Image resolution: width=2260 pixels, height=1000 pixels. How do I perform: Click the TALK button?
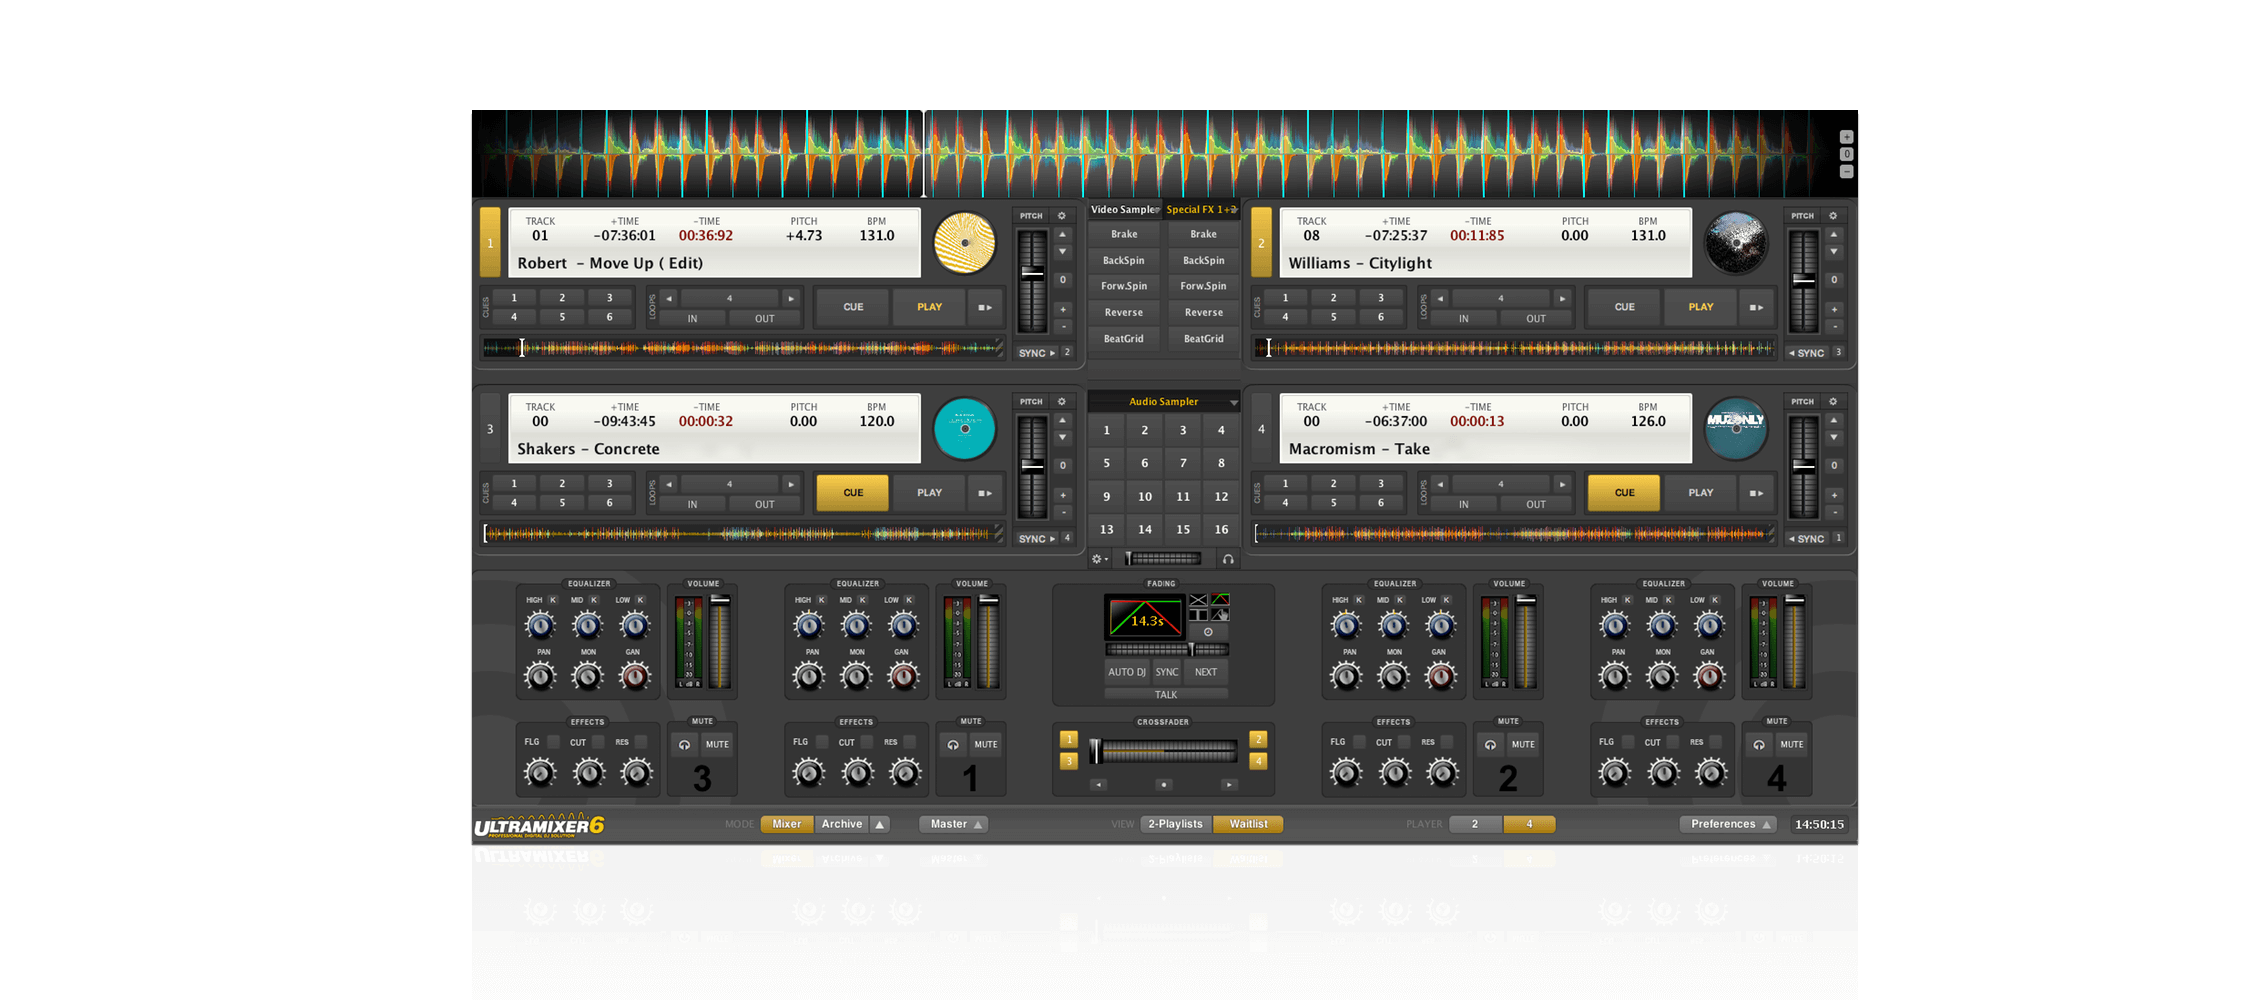pyautogui.click(x=1166, y=695)
